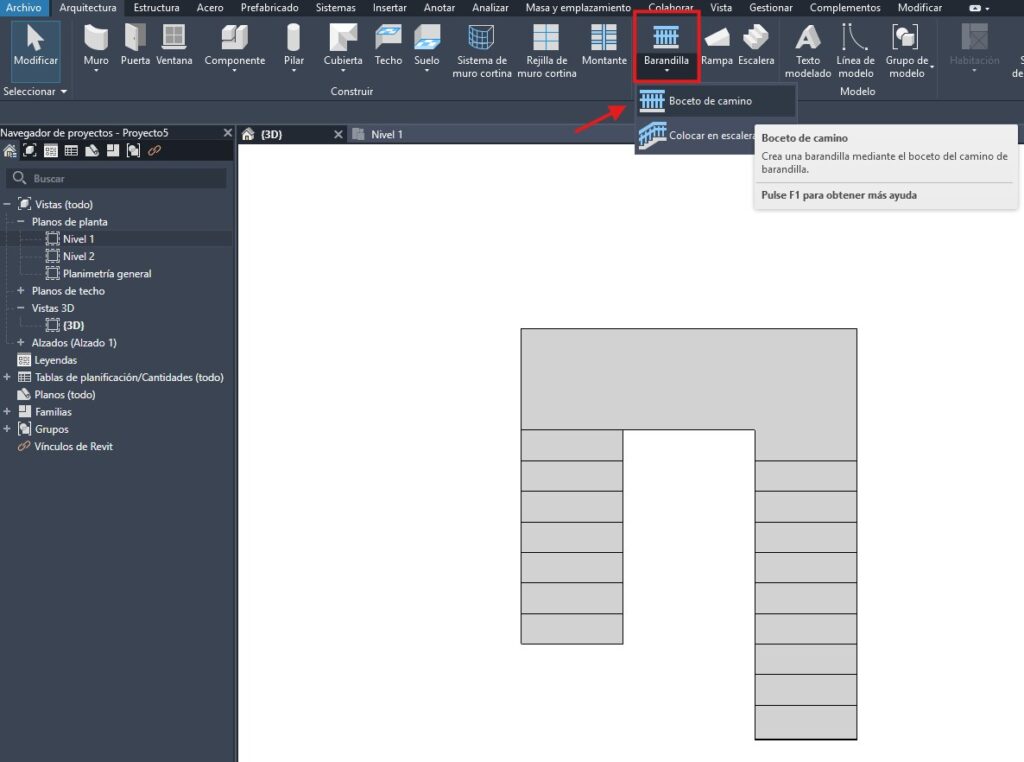Switch to the Nivel 1 view tab
The image size is (1024, 762).
(386, 134)
